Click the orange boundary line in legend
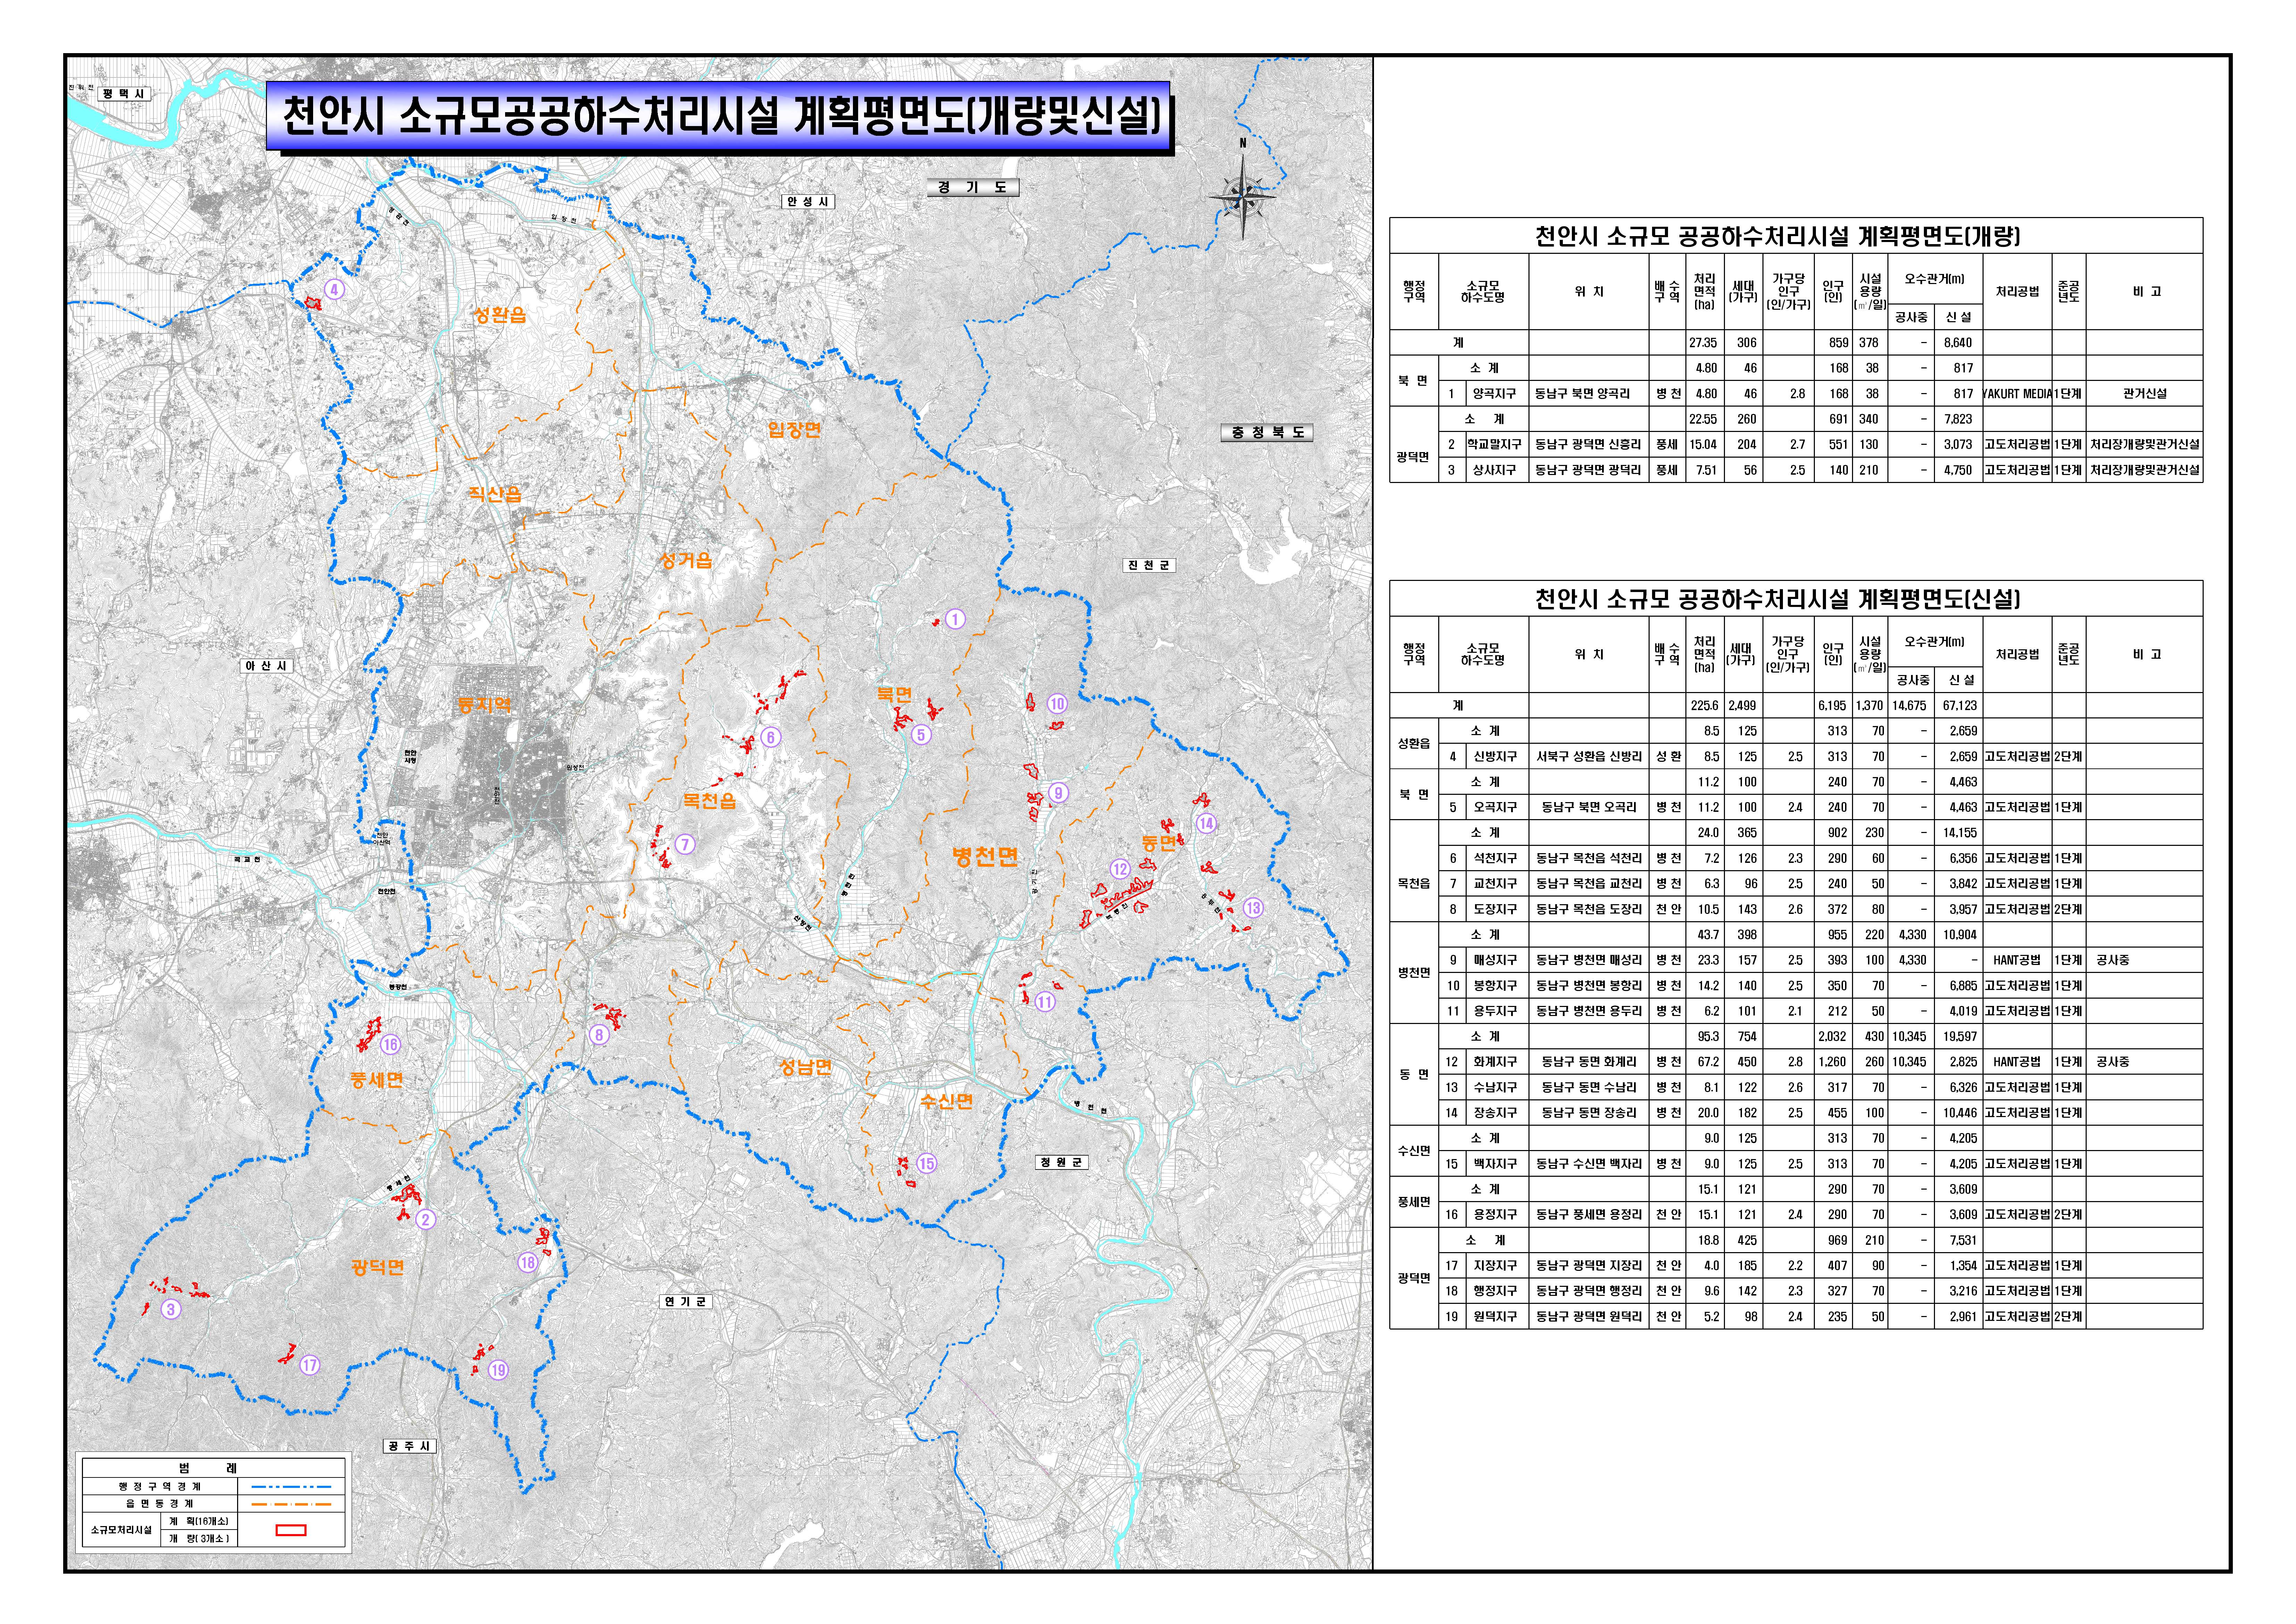 (x=291, y=1503)
